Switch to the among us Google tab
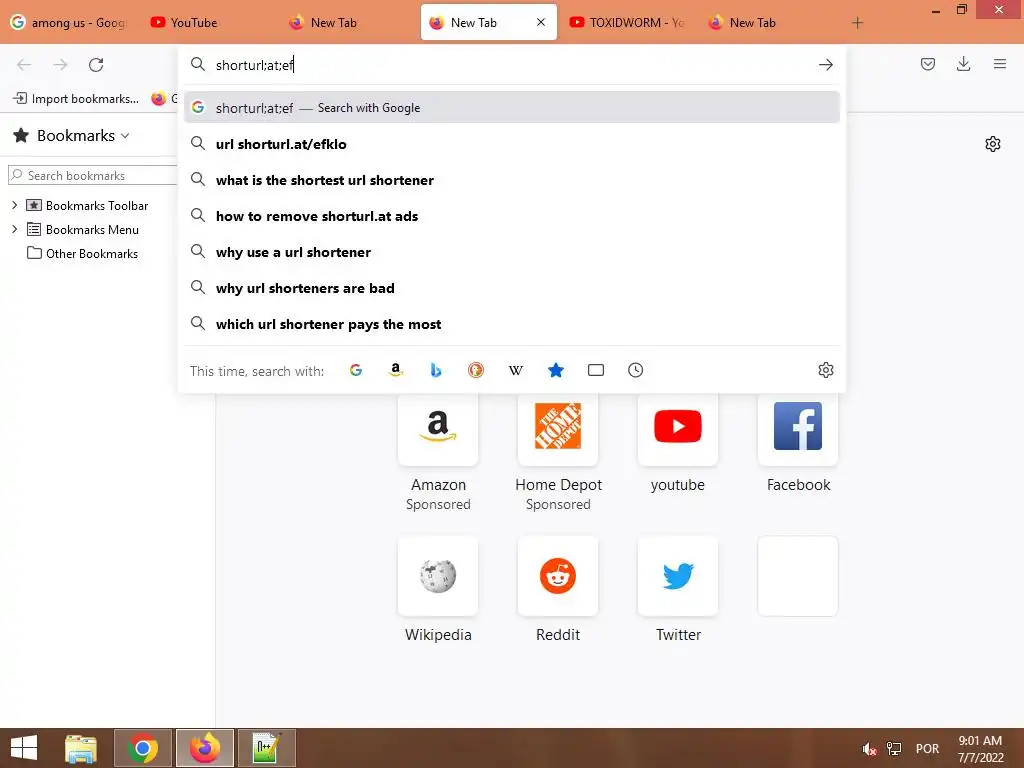Image resolution: width=1024 pixels, height=768 pixels. click(x=69, y=23)
